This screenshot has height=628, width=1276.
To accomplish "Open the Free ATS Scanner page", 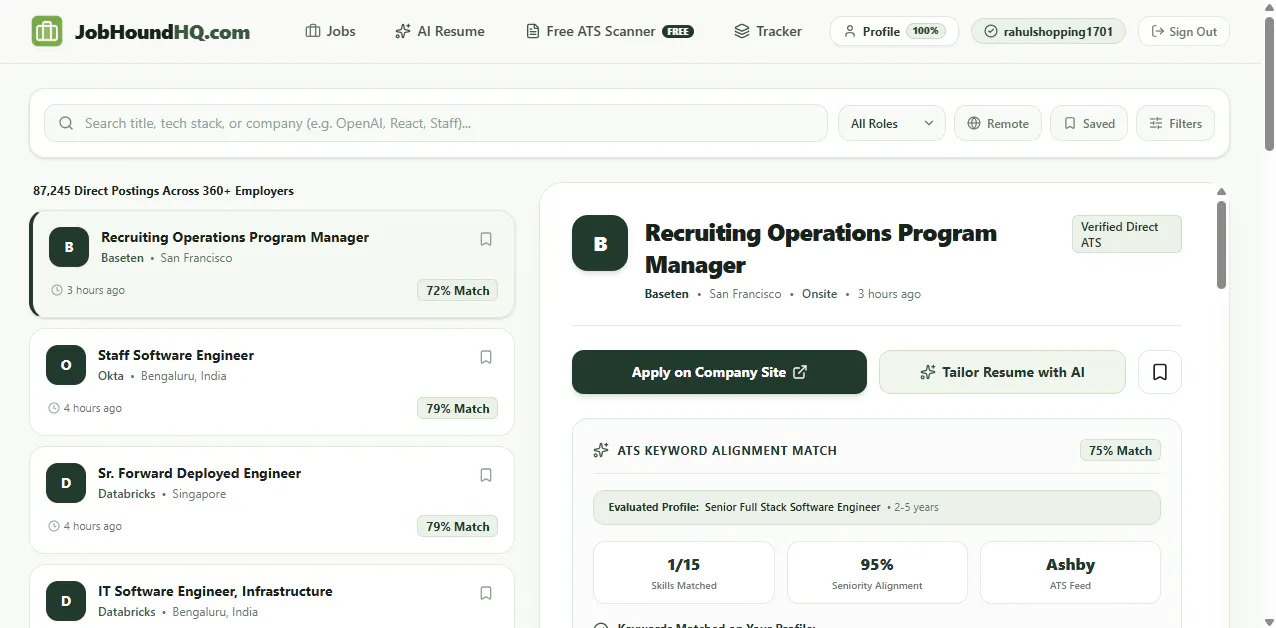I will click(610, 31).
